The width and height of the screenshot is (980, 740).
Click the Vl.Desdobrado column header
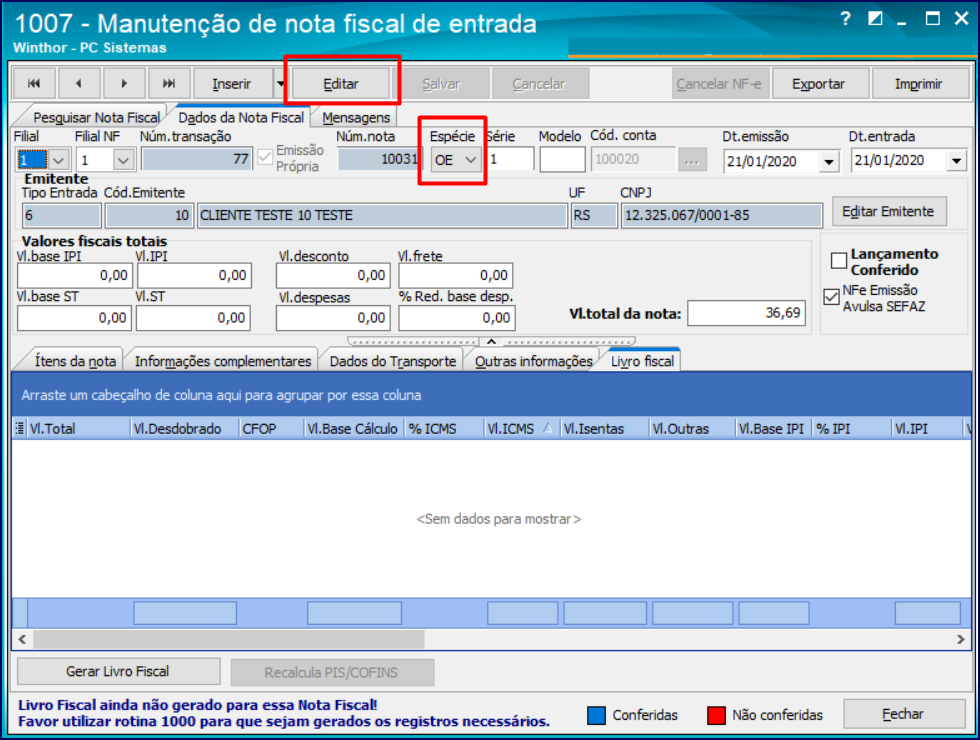[x=185, y=429]
